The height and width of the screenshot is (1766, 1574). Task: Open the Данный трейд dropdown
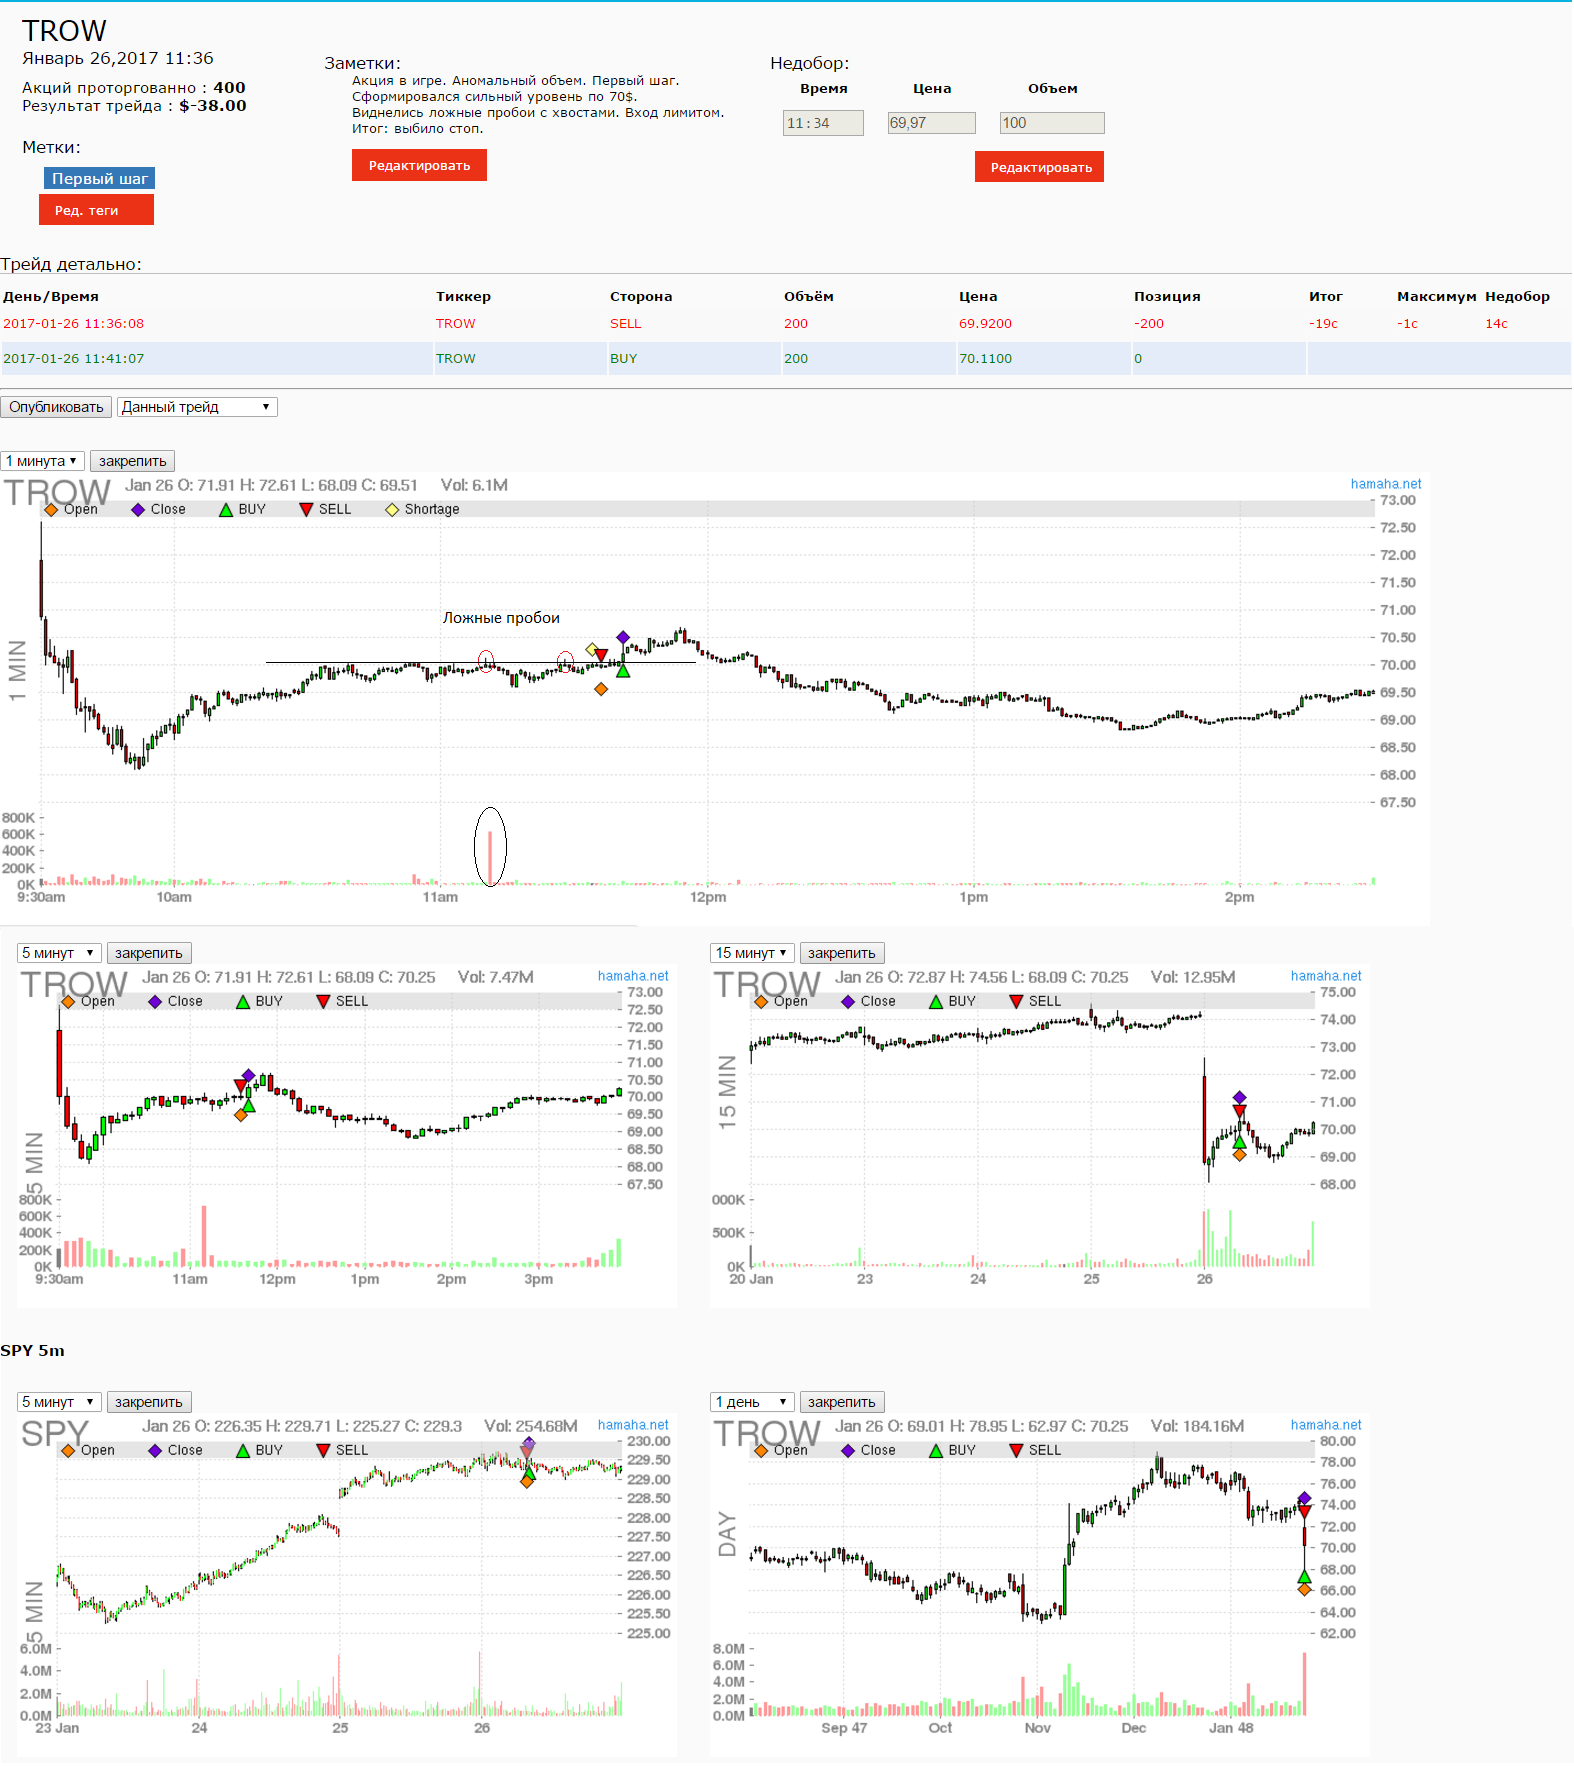(197, 407)
